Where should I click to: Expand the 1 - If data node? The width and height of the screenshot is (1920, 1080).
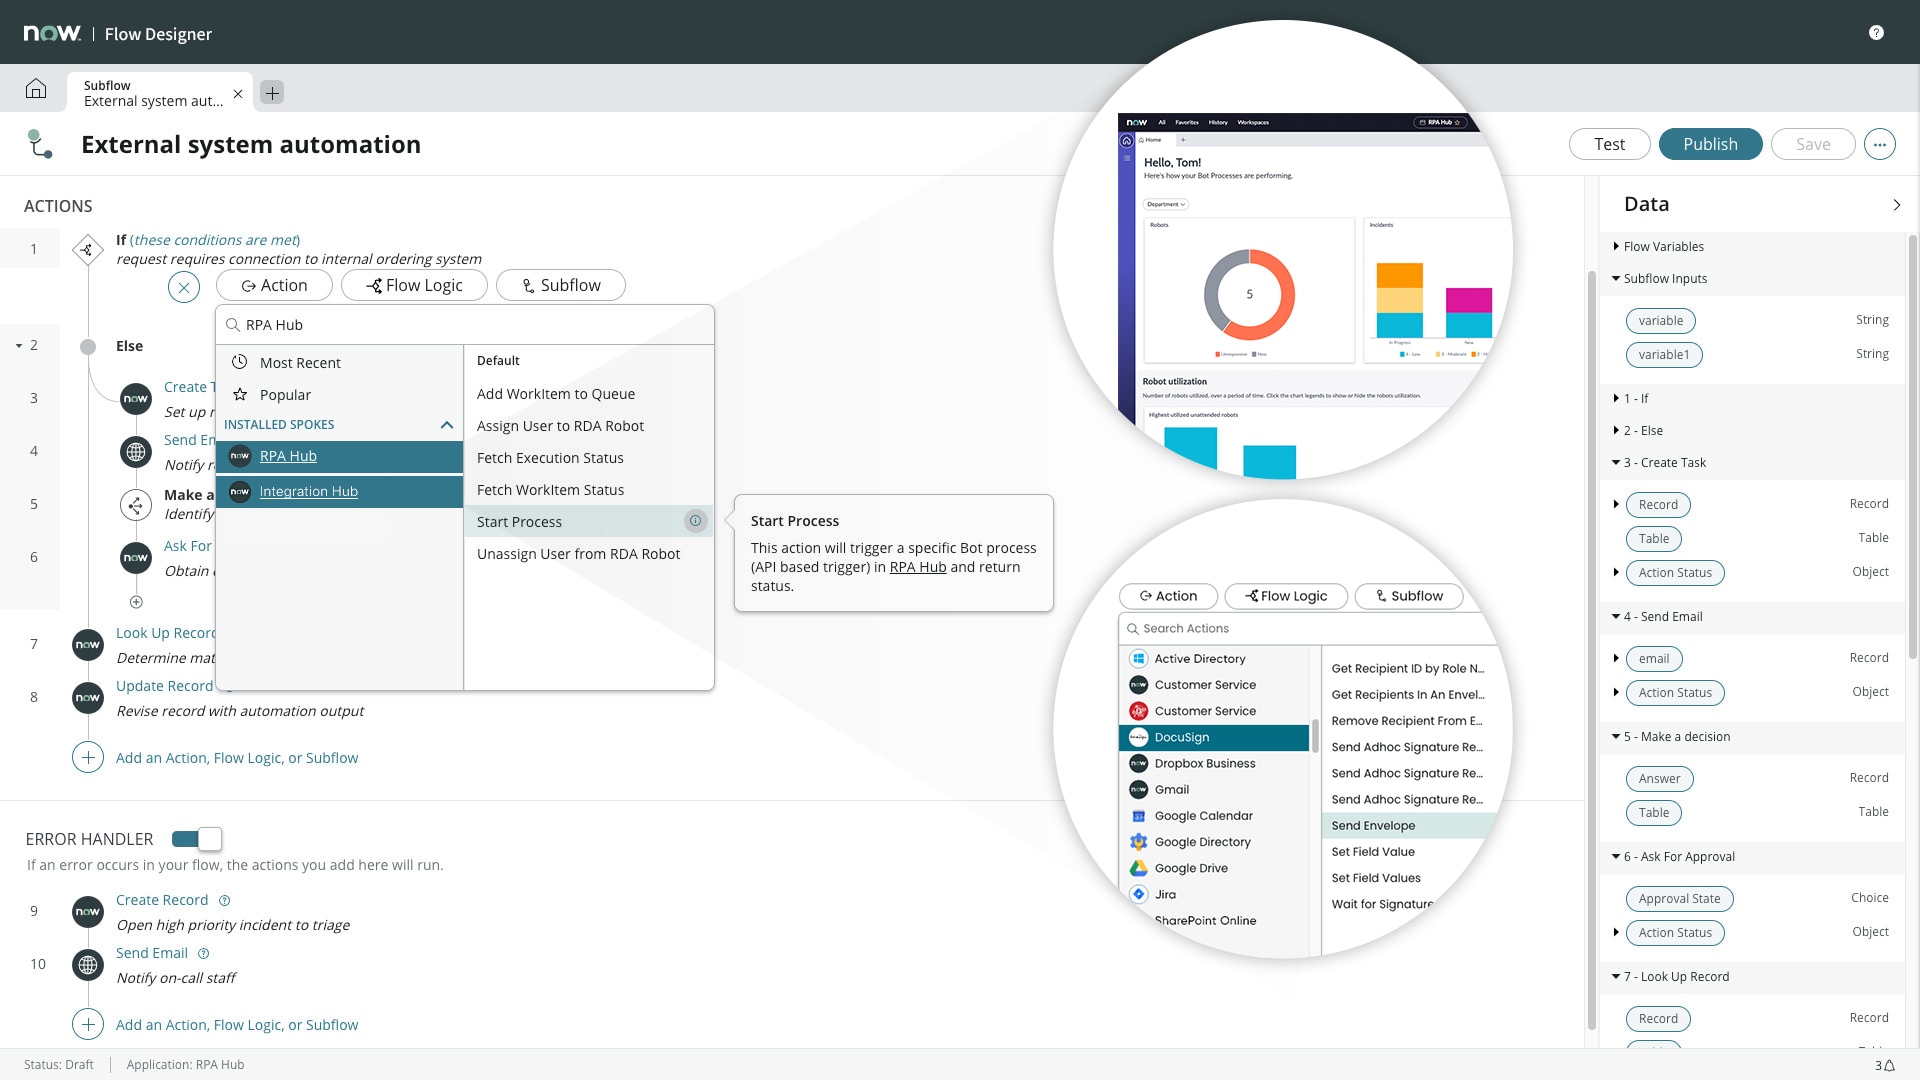click(x=1615, y=398)
